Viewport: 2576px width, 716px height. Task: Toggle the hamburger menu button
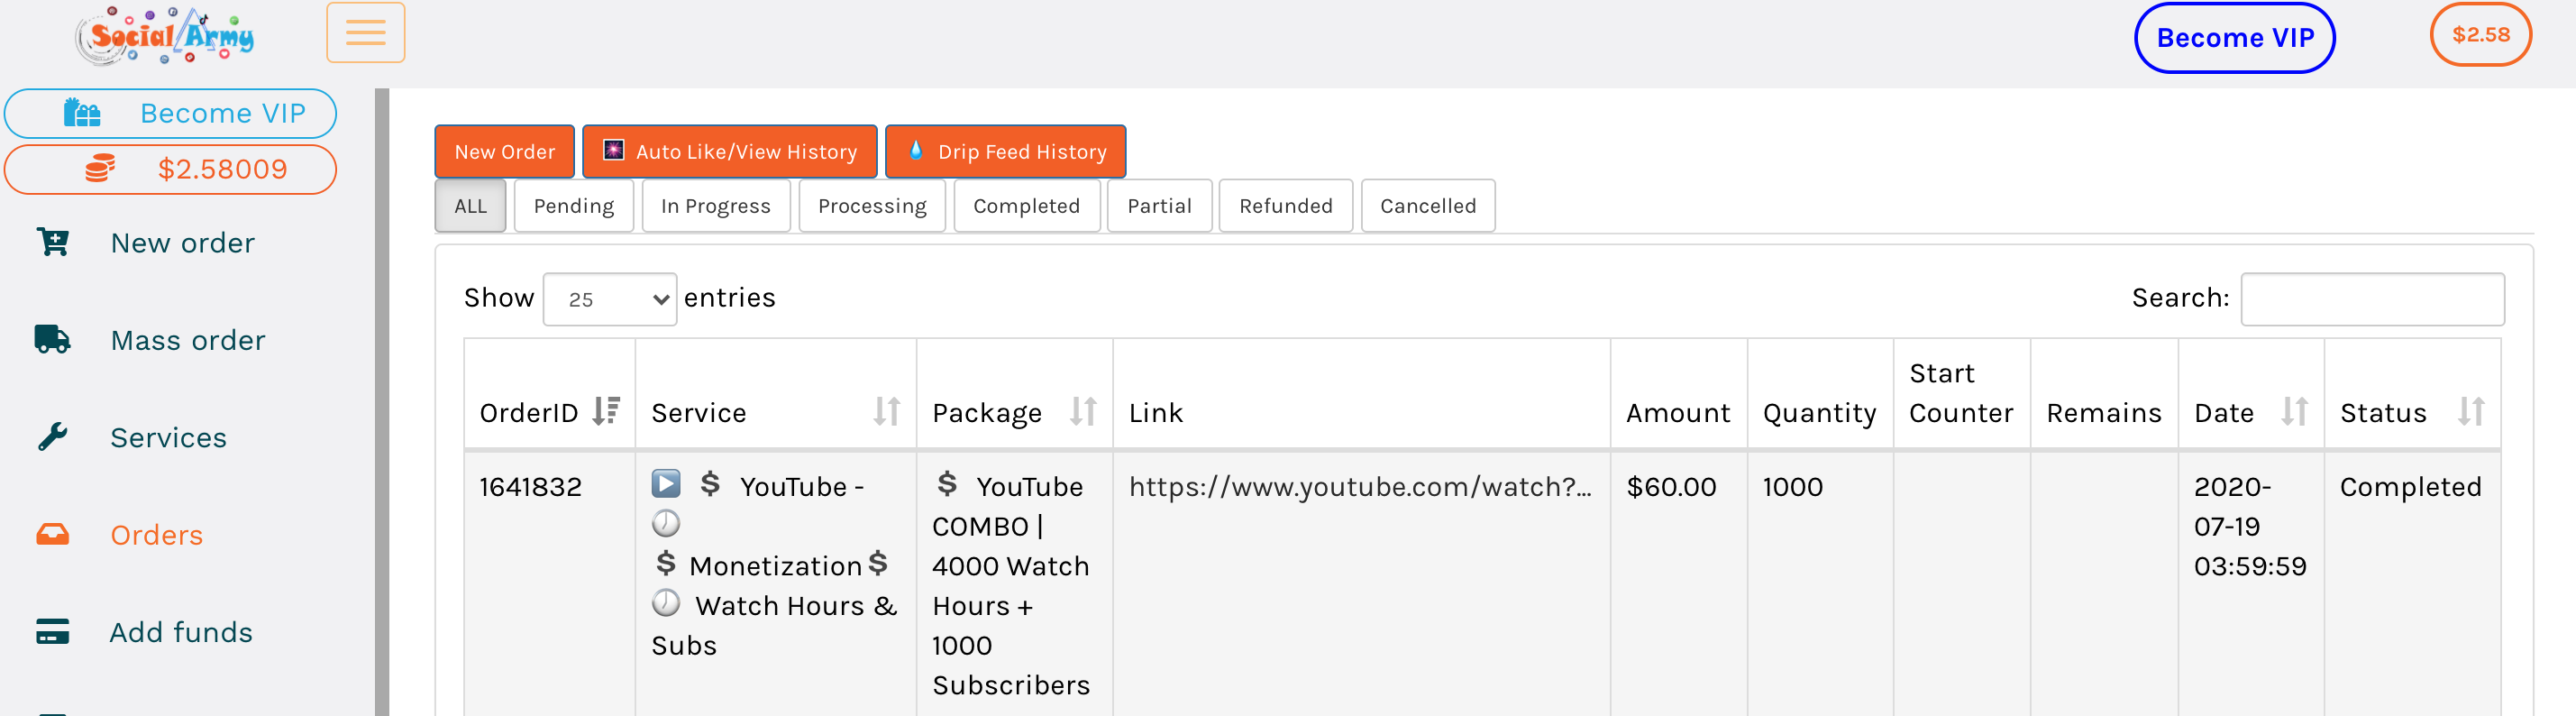tap(365, 33)
